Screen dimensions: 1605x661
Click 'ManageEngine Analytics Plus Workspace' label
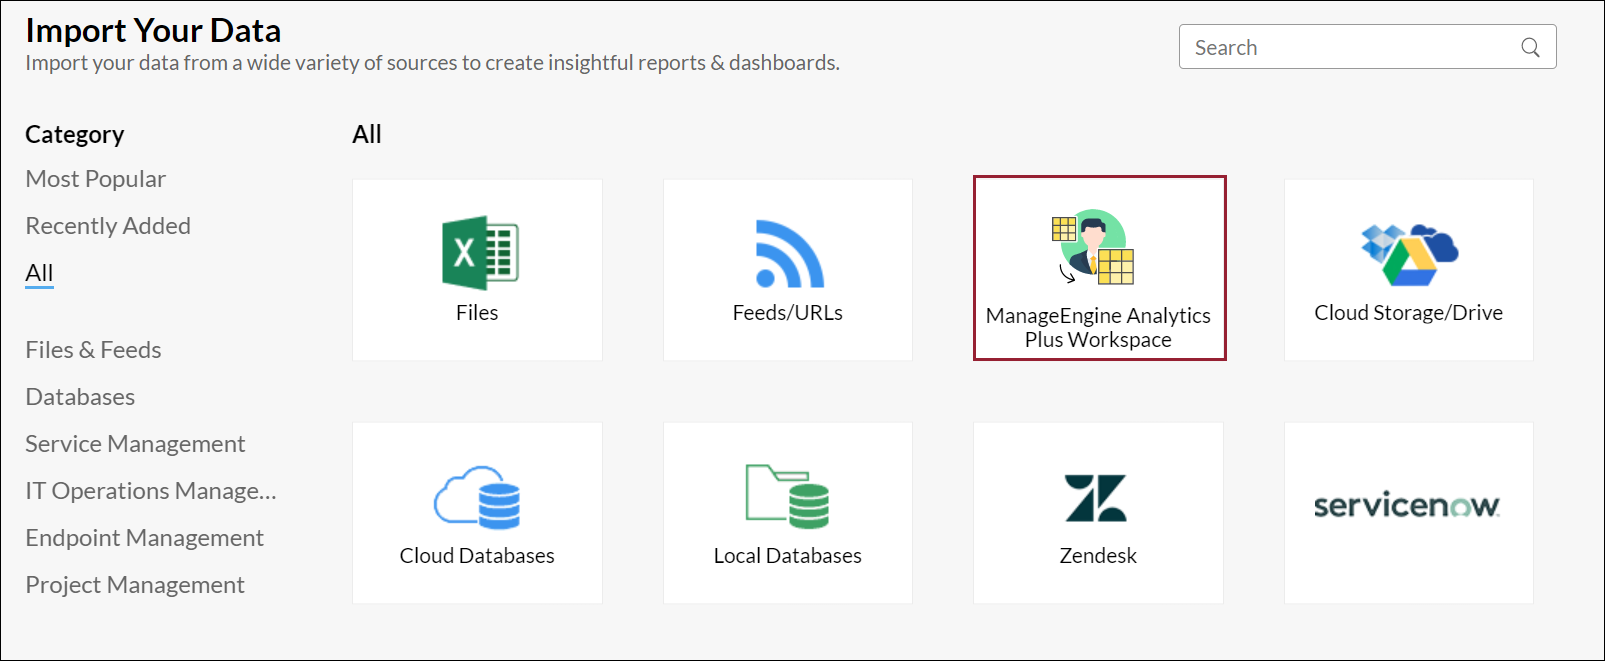click(1098, 328)
